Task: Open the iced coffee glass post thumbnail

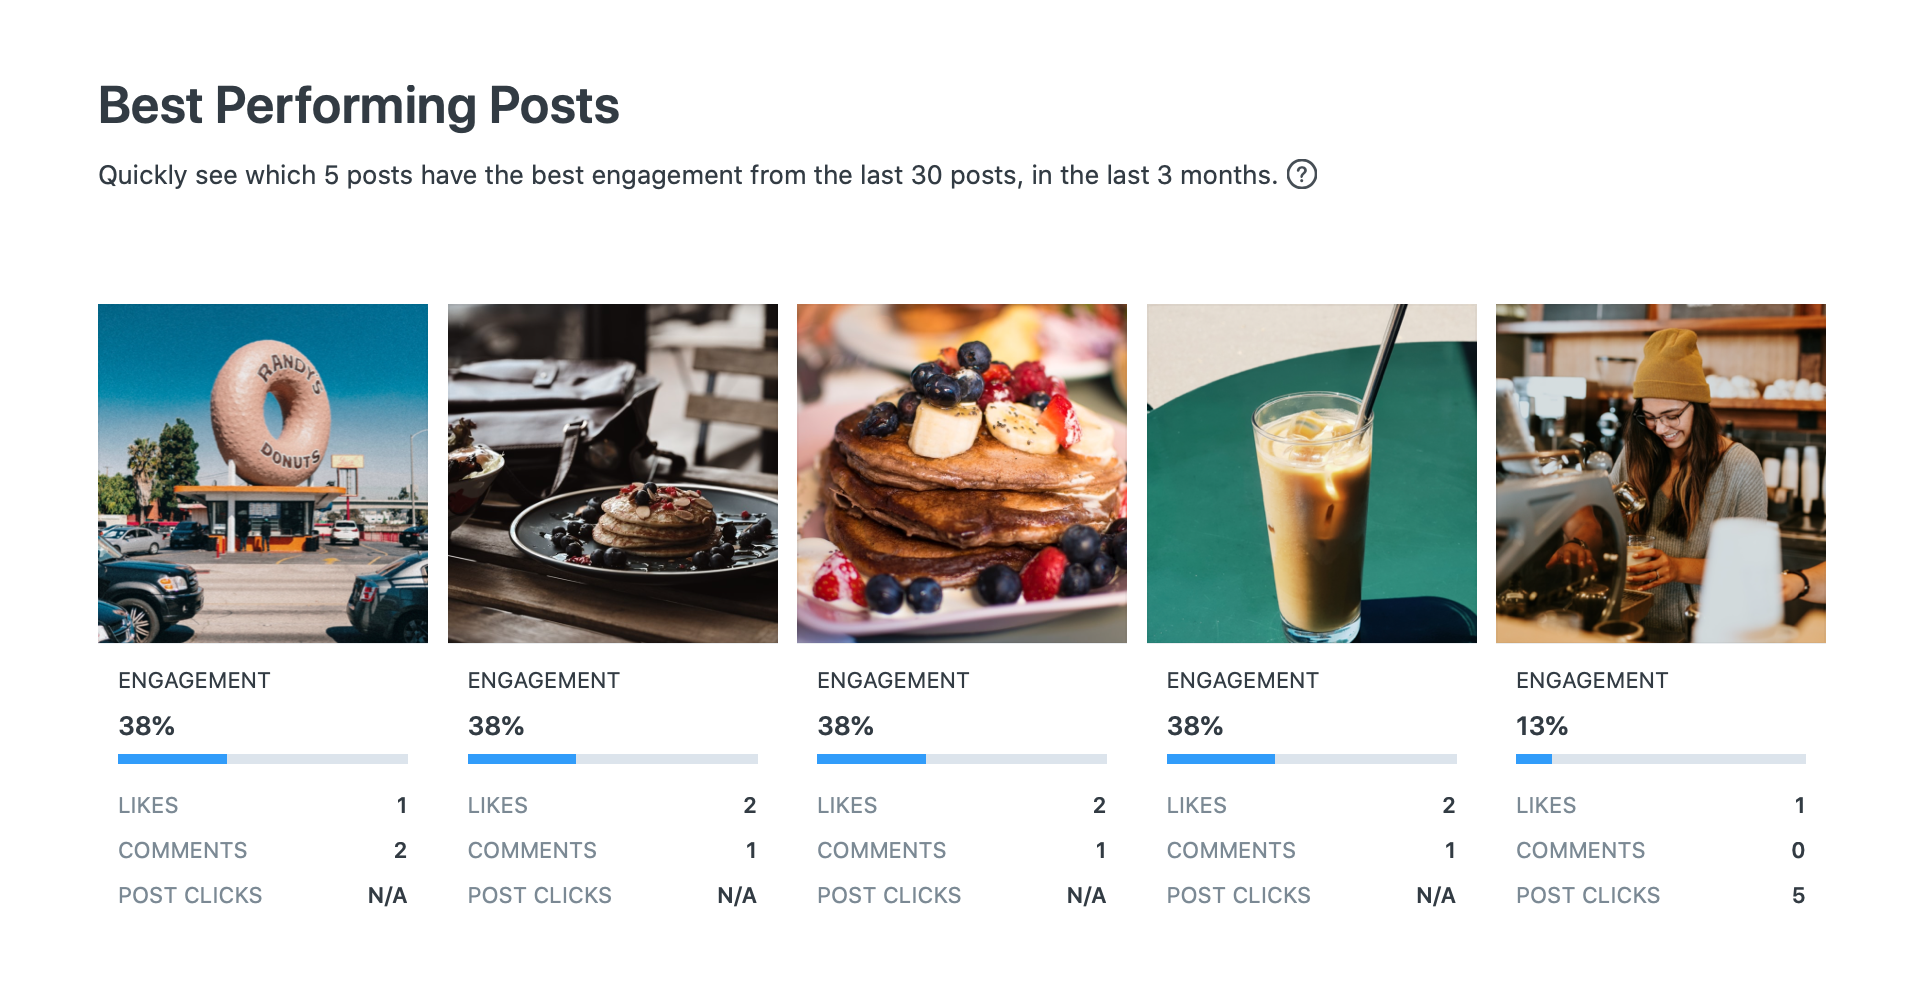Action: tap(1311, 473)
